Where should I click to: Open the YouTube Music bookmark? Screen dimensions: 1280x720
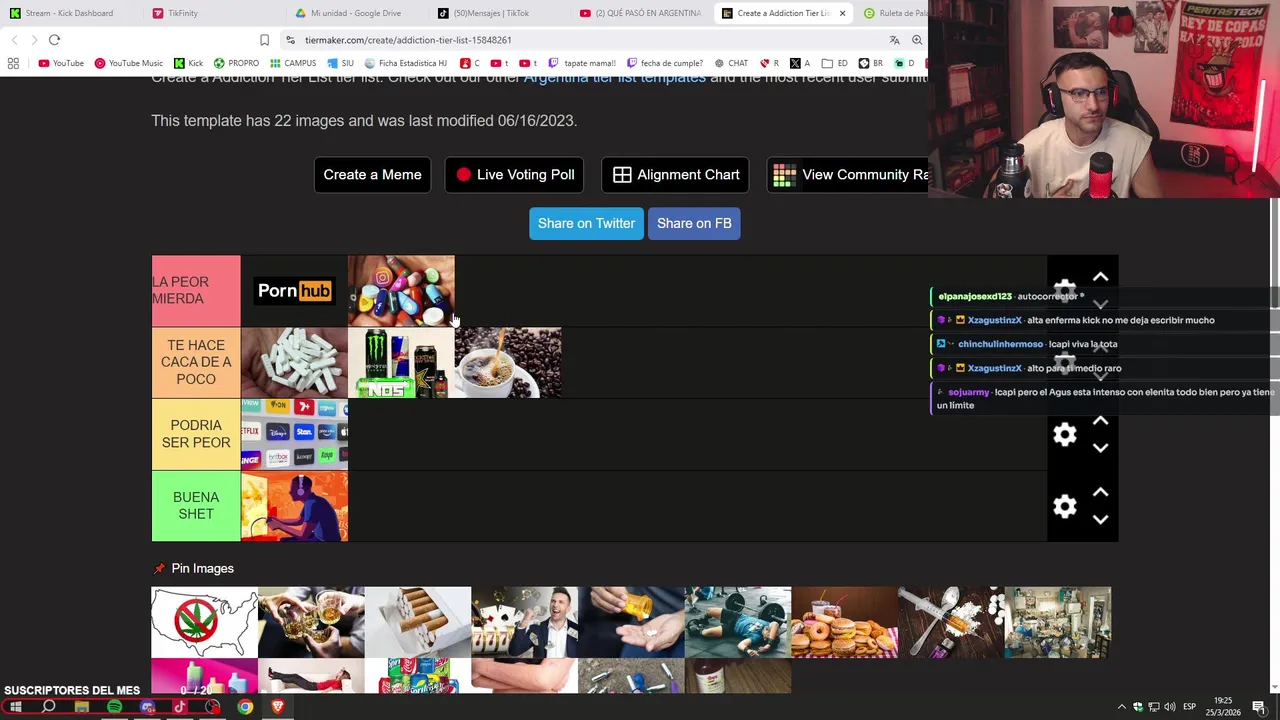click(128, 63)
